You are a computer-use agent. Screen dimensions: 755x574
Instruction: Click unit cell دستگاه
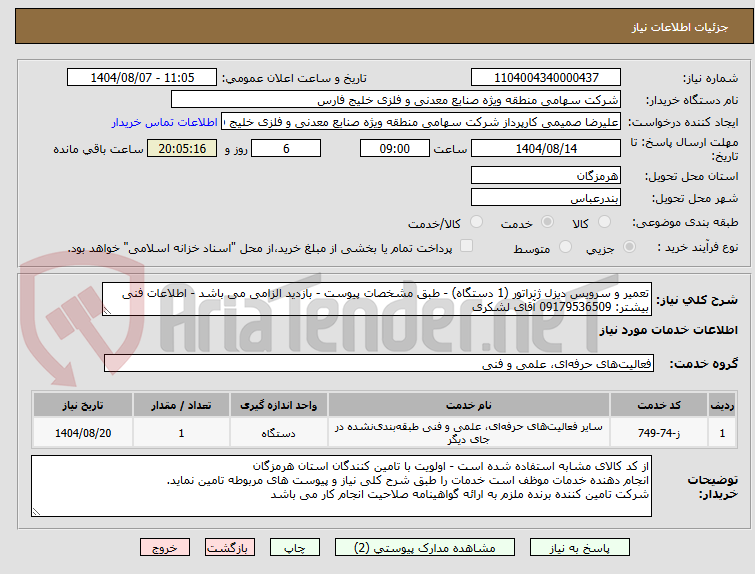pos(279,433)
